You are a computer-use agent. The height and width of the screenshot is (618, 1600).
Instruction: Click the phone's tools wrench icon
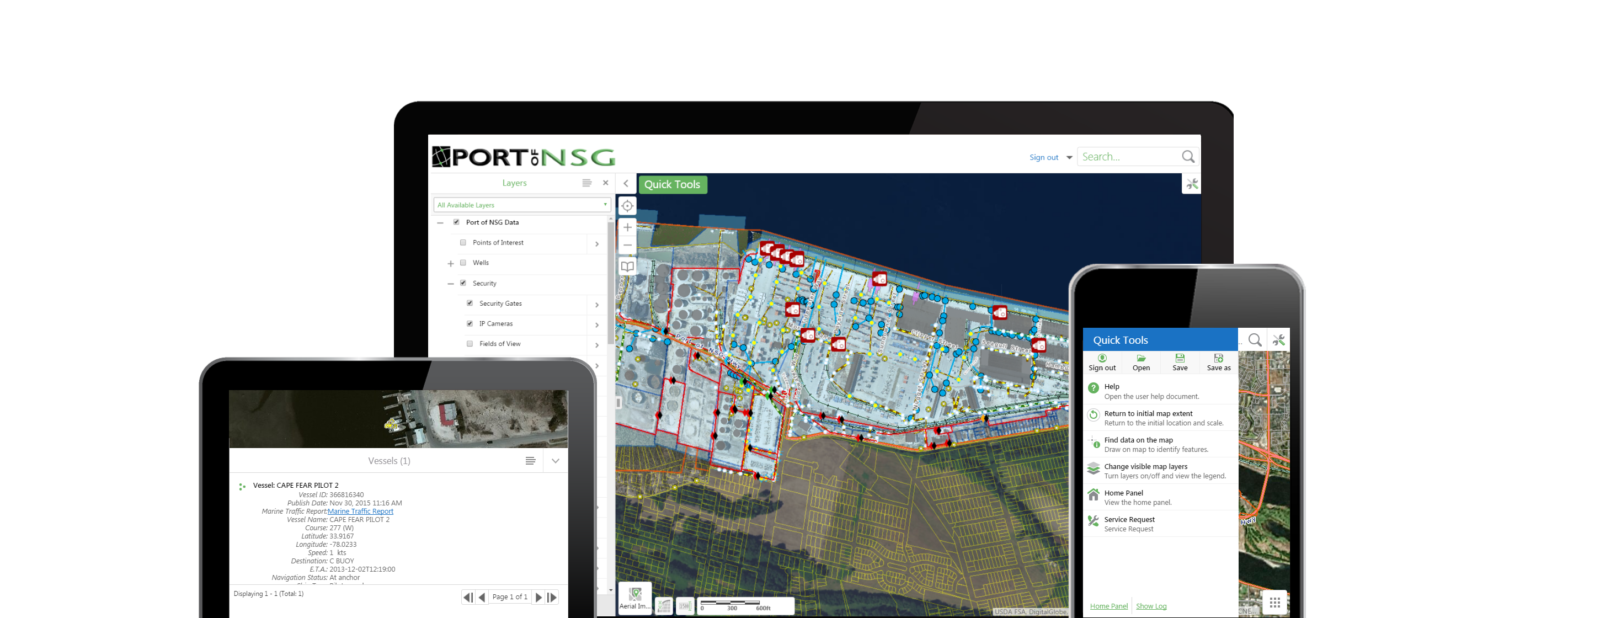(1278, 340)
